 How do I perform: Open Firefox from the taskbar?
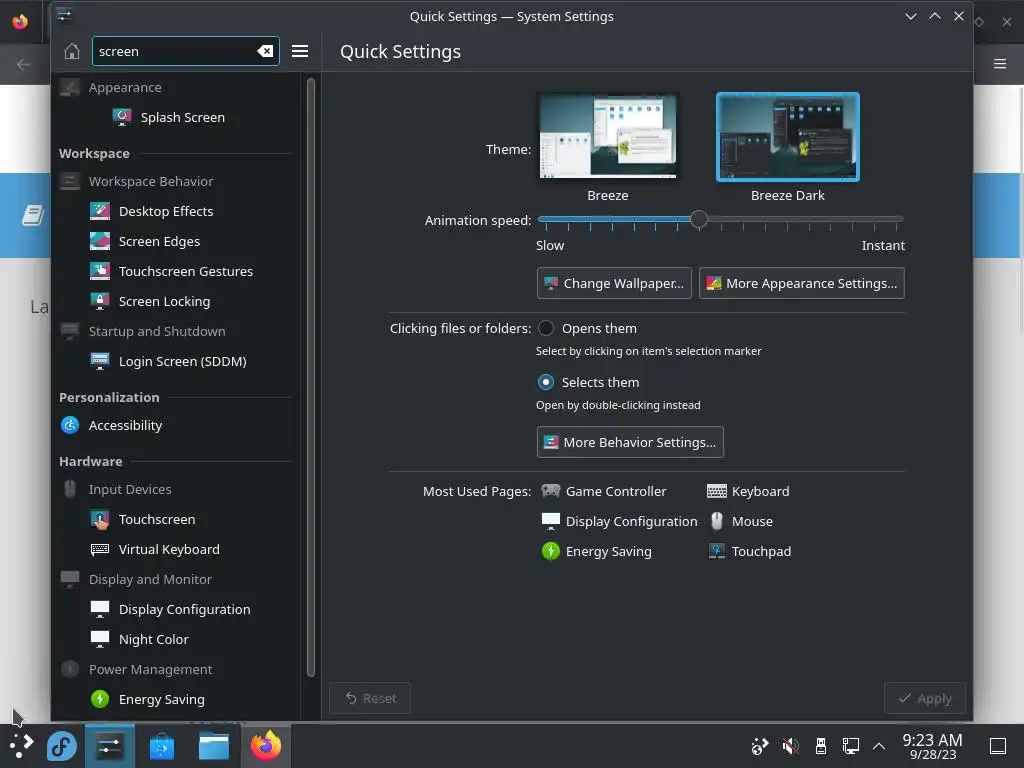click(266, 746)
